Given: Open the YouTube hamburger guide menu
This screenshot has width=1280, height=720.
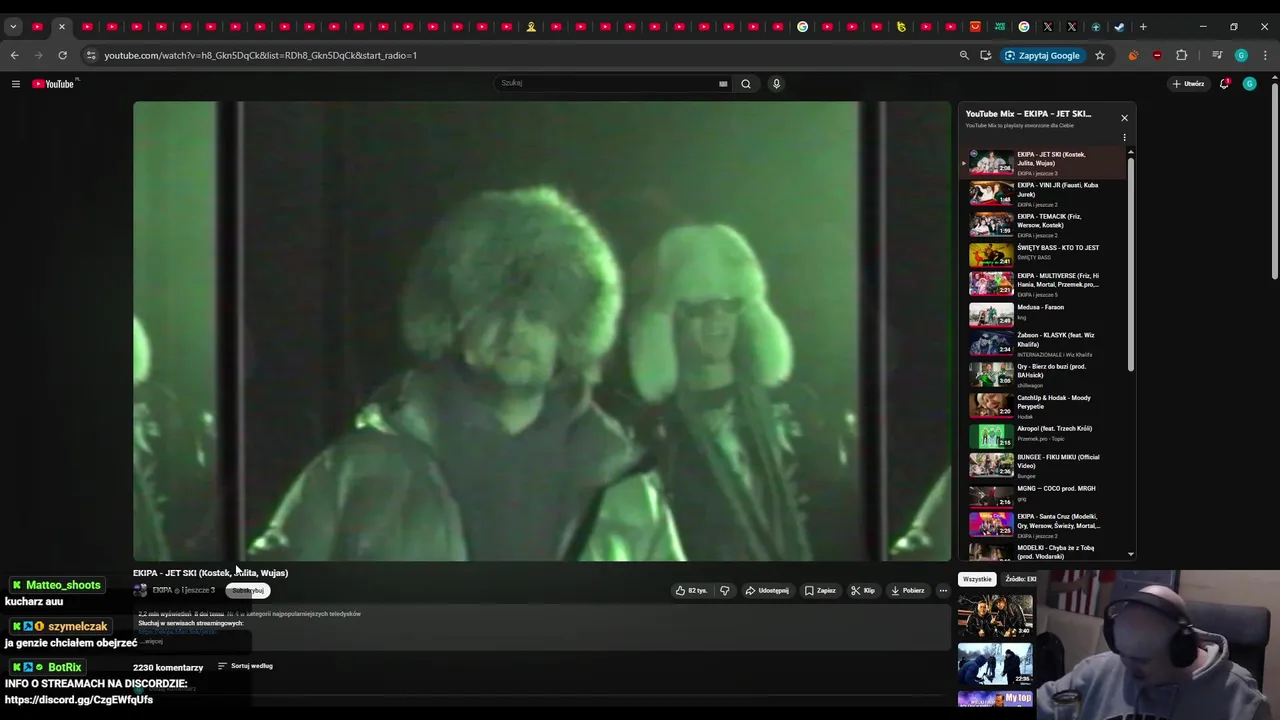Looking at the screenshot, I should point(15,84).
